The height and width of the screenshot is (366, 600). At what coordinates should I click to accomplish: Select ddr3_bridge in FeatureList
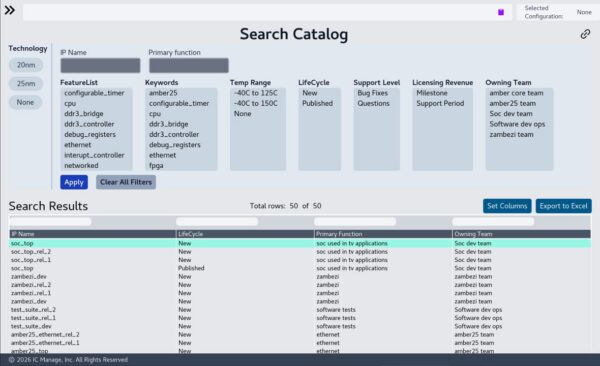[84, 114]
